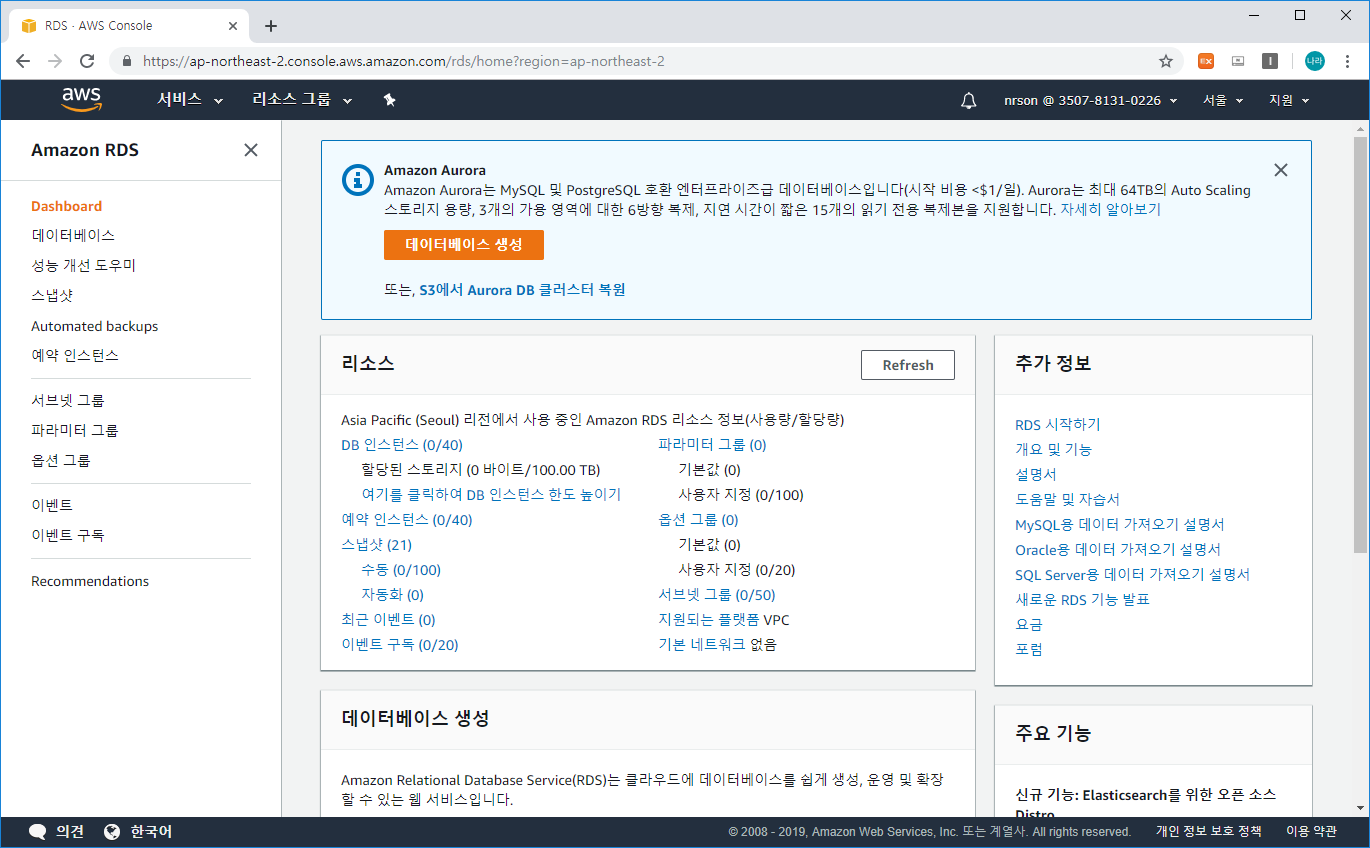The height and width of the screenshot is (848, 1370).
Task: Dismiss the Amazon Aurora info banner
Action: [1281, 170]
